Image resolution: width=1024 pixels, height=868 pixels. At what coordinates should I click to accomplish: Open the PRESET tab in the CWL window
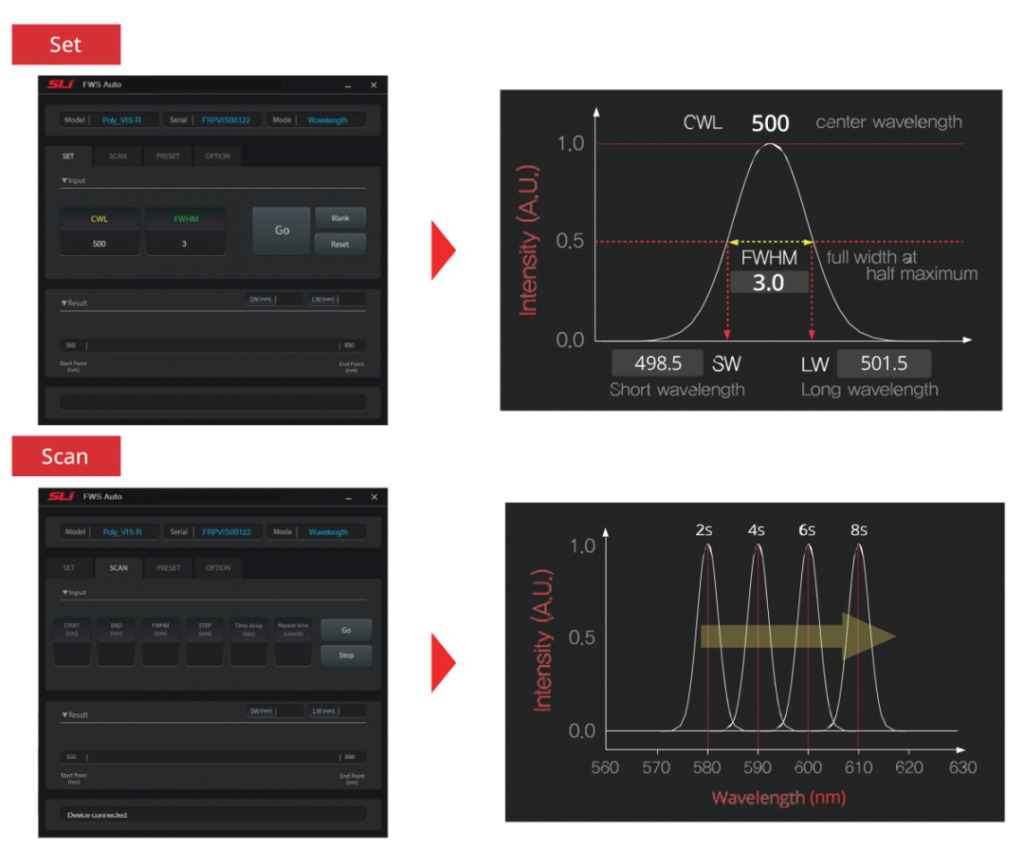(168, 156)
